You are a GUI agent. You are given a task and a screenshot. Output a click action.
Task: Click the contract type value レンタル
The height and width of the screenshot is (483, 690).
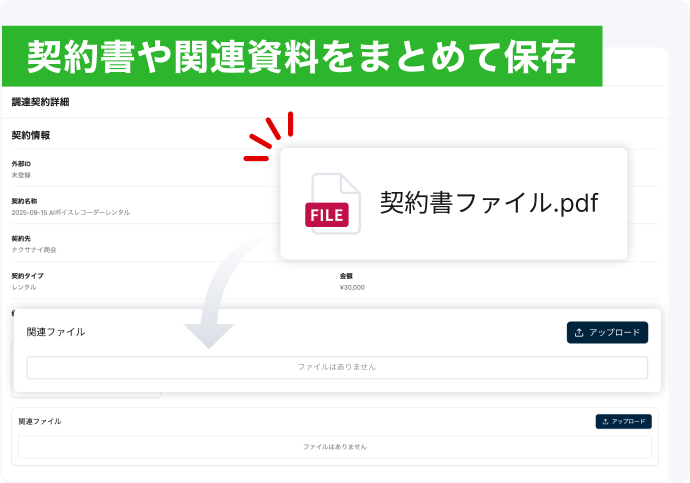[x=24, y=287]
